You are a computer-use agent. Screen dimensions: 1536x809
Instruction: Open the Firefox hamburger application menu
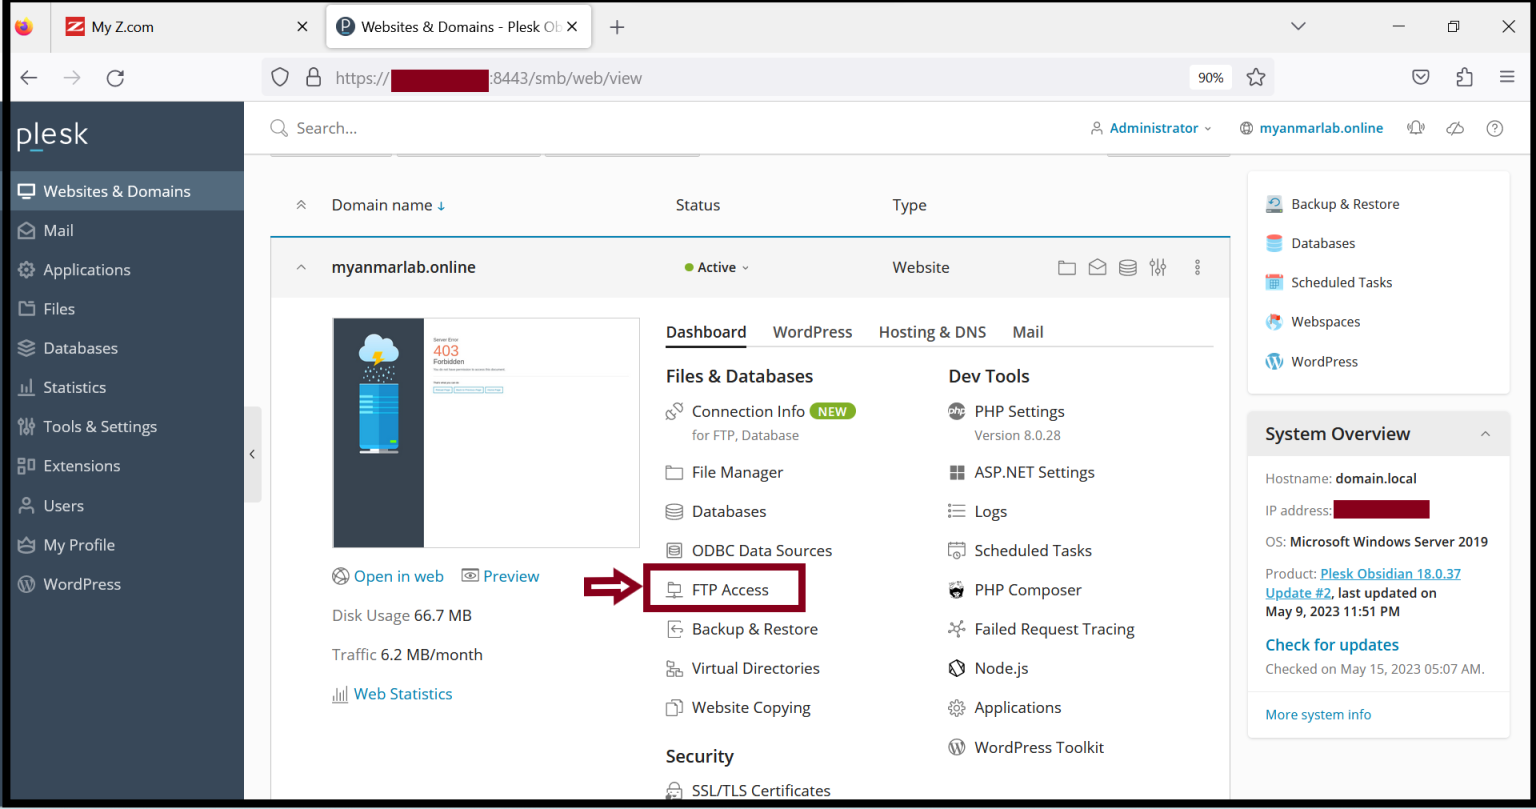tap(1507, 77)
